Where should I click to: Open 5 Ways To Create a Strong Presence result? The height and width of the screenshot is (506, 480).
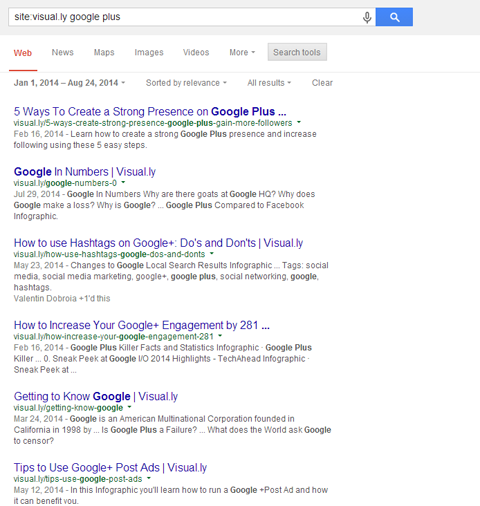click(x=150, y=111)
